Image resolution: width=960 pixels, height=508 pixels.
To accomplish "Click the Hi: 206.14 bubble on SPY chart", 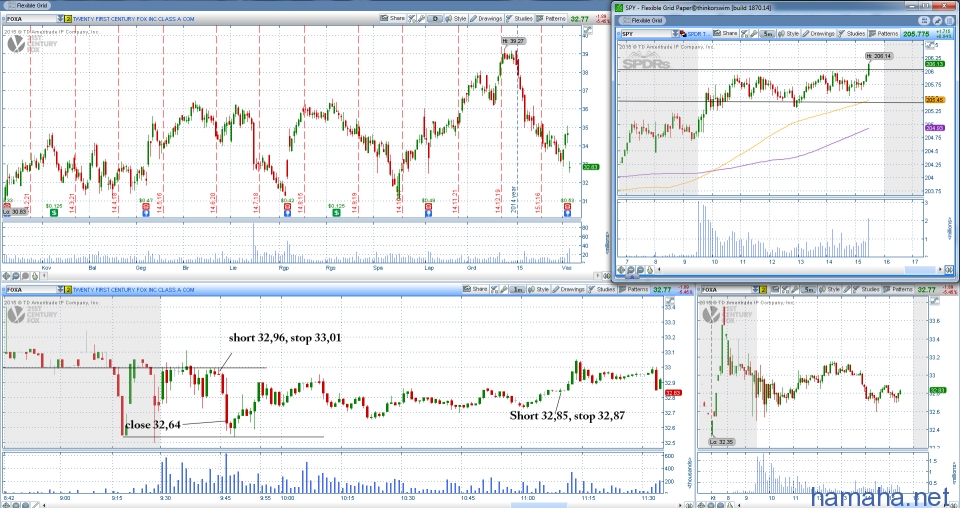I will click(880, 56).
